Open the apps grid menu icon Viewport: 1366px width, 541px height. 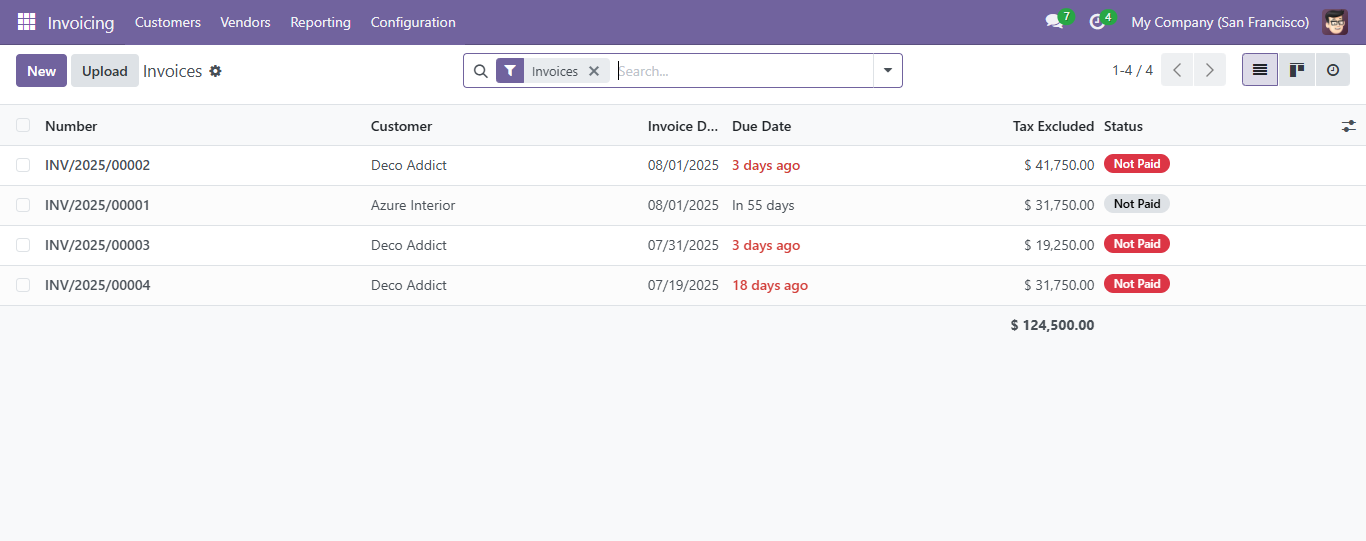(x=26, y=22)
